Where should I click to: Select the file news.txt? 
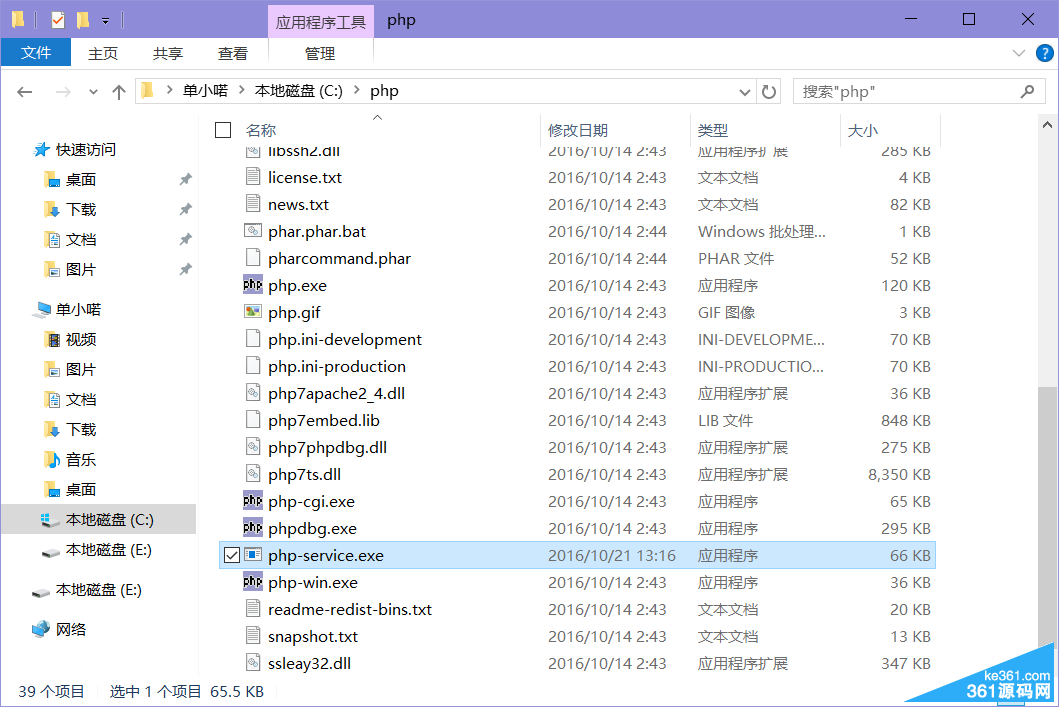(x=298, y=204)
